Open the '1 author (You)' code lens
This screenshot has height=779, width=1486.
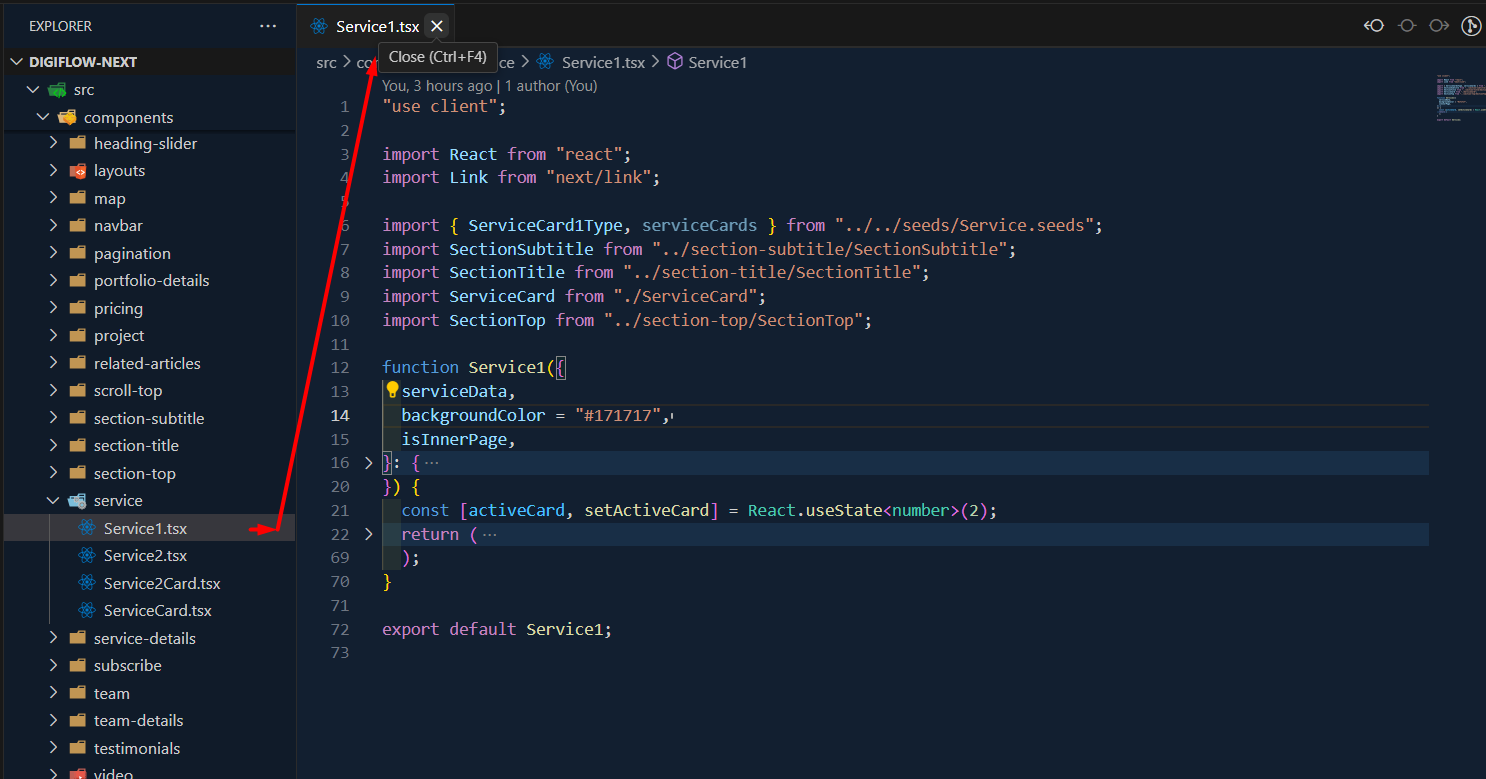[x=551, y=86]
